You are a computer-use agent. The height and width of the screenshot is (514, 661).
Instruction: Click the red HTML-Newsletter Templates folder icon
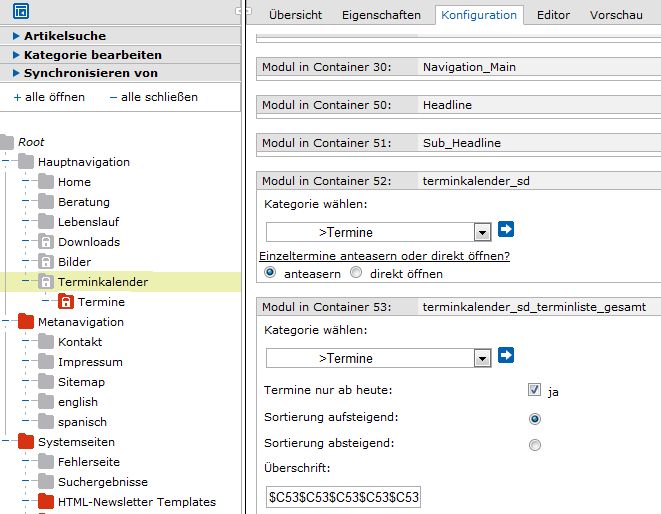tap(46, 502)
